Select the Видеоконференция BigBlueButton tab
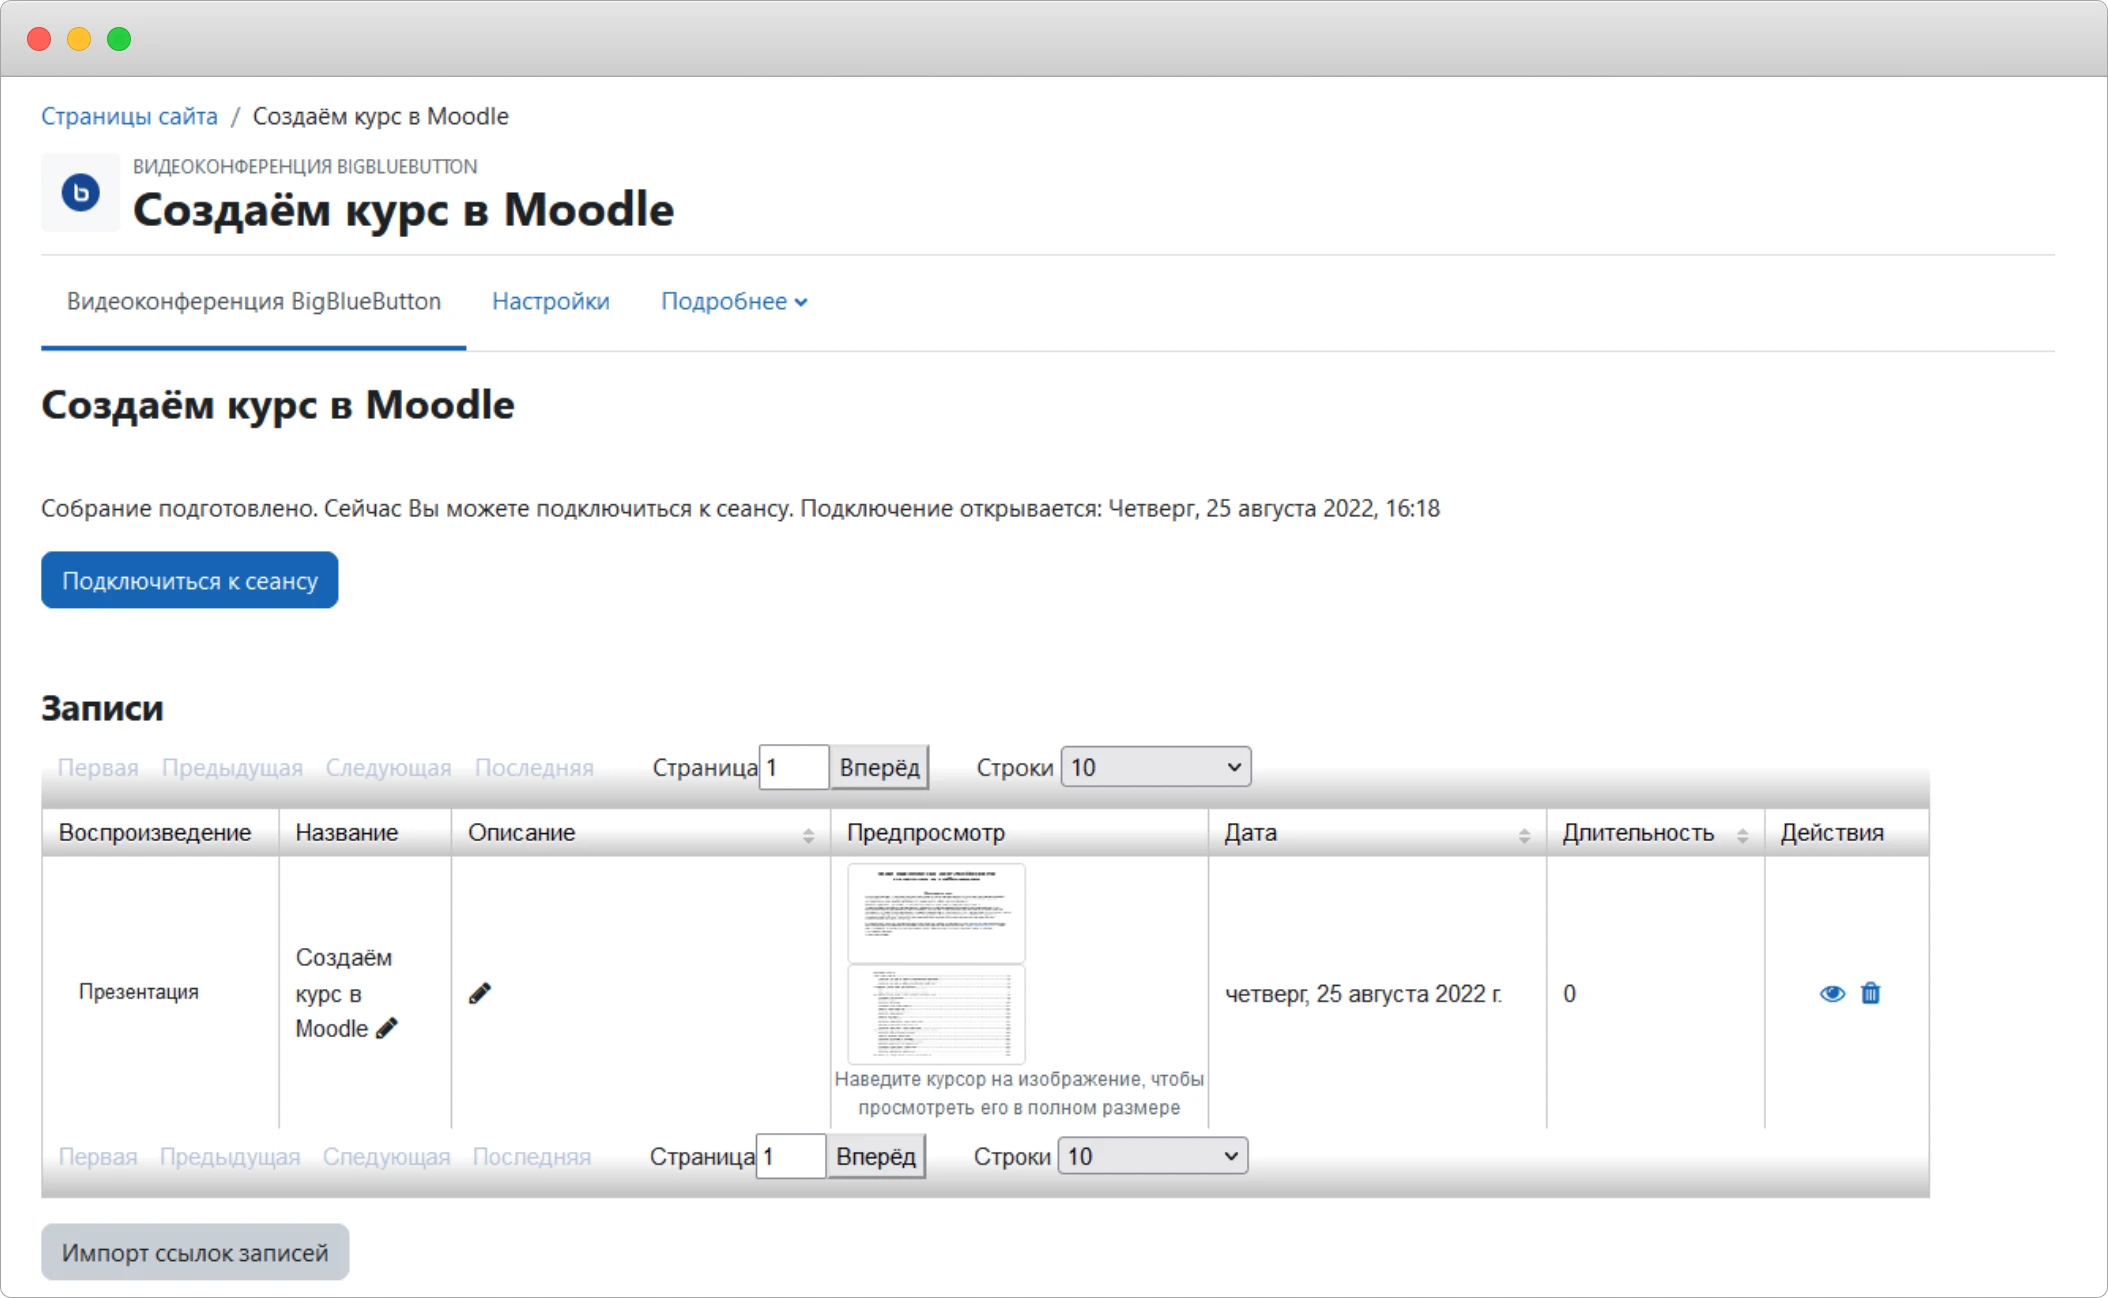This screenshot has width=2108, height=1298. (252, 301)
